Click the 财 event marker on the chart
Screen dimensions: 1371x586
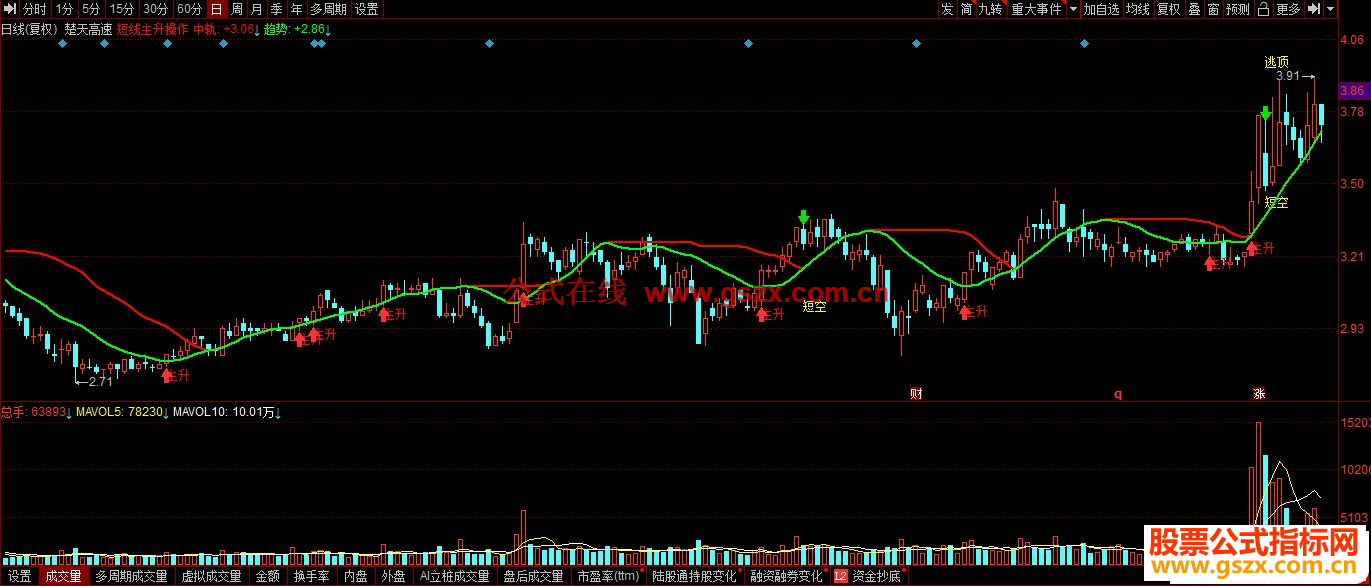915,393
